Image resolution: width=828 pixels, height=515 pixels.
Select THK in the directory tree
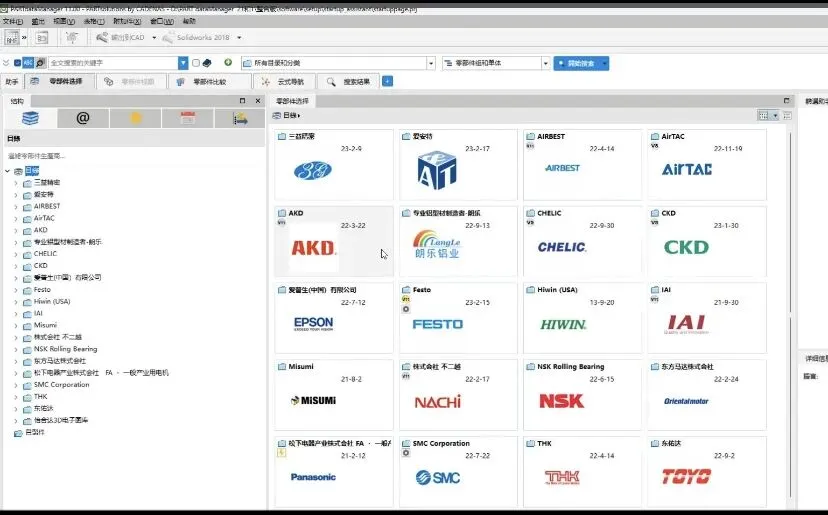(x=41, y=397)
